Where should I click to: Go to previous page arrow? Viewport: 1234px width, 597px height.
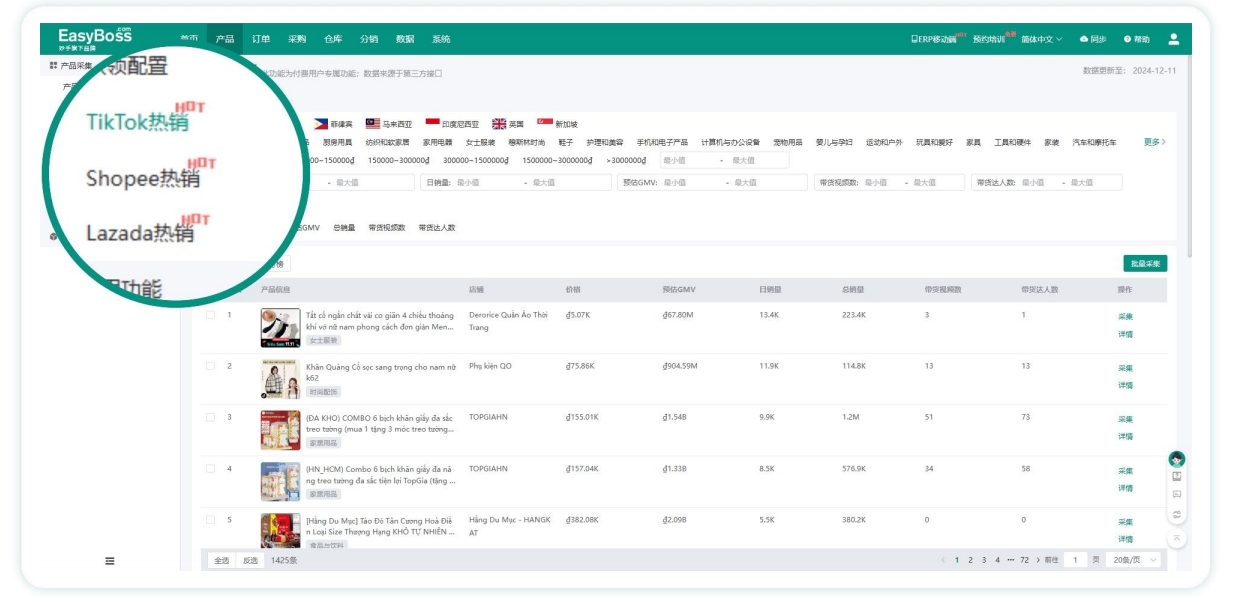pyautogui.click(x=943, y=560)
